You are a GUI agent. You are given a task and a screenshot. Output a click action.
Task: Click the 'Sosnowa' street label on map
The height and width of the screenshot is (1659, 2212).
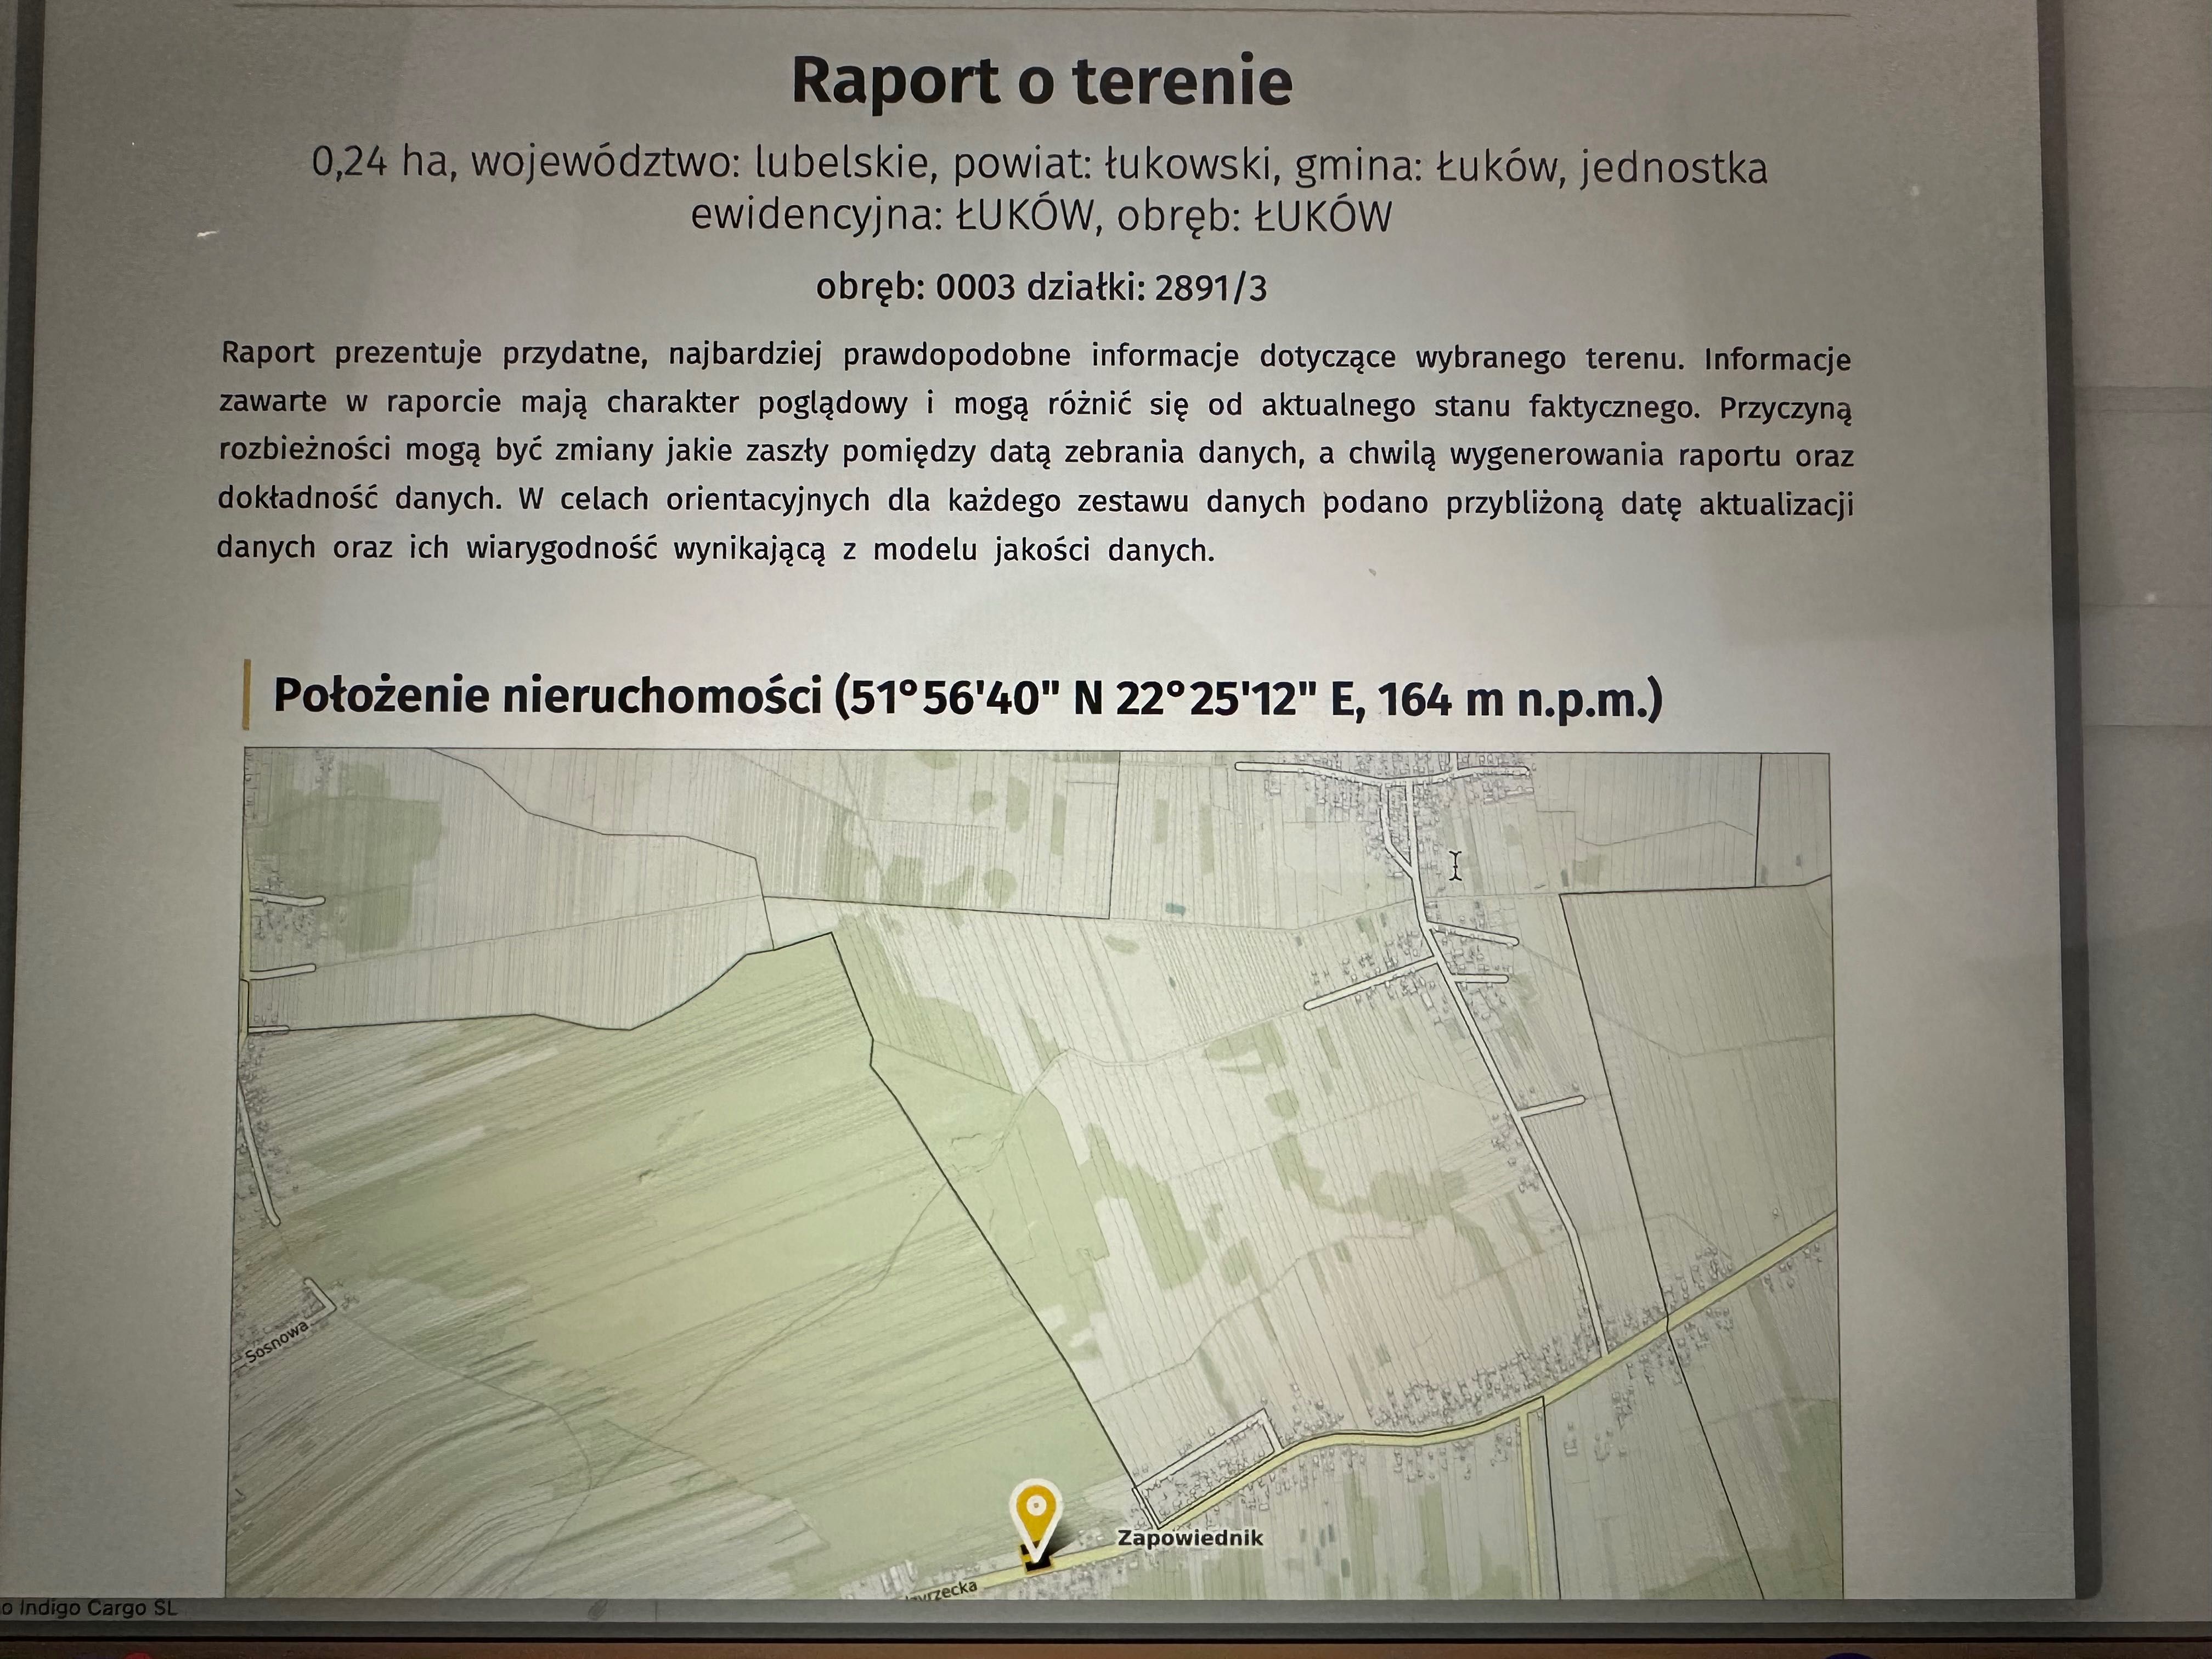277,1341
